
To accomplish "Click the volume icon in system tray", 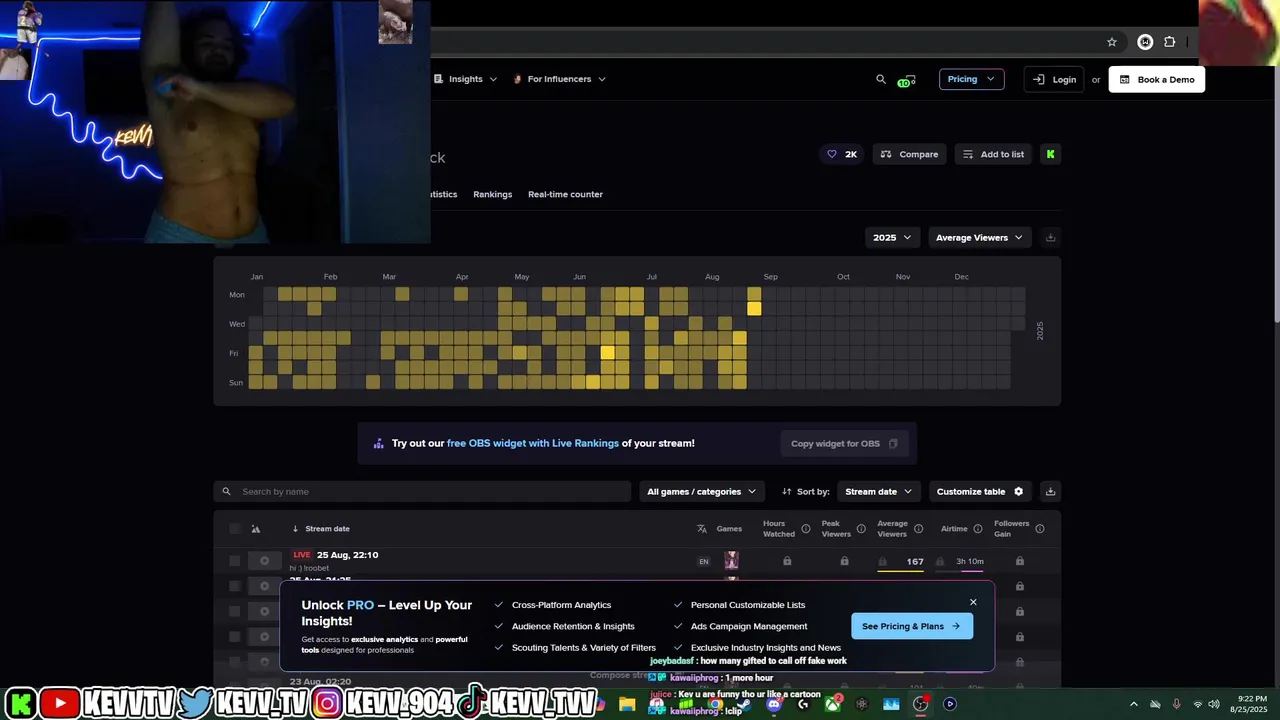I will coord(1213,704).
